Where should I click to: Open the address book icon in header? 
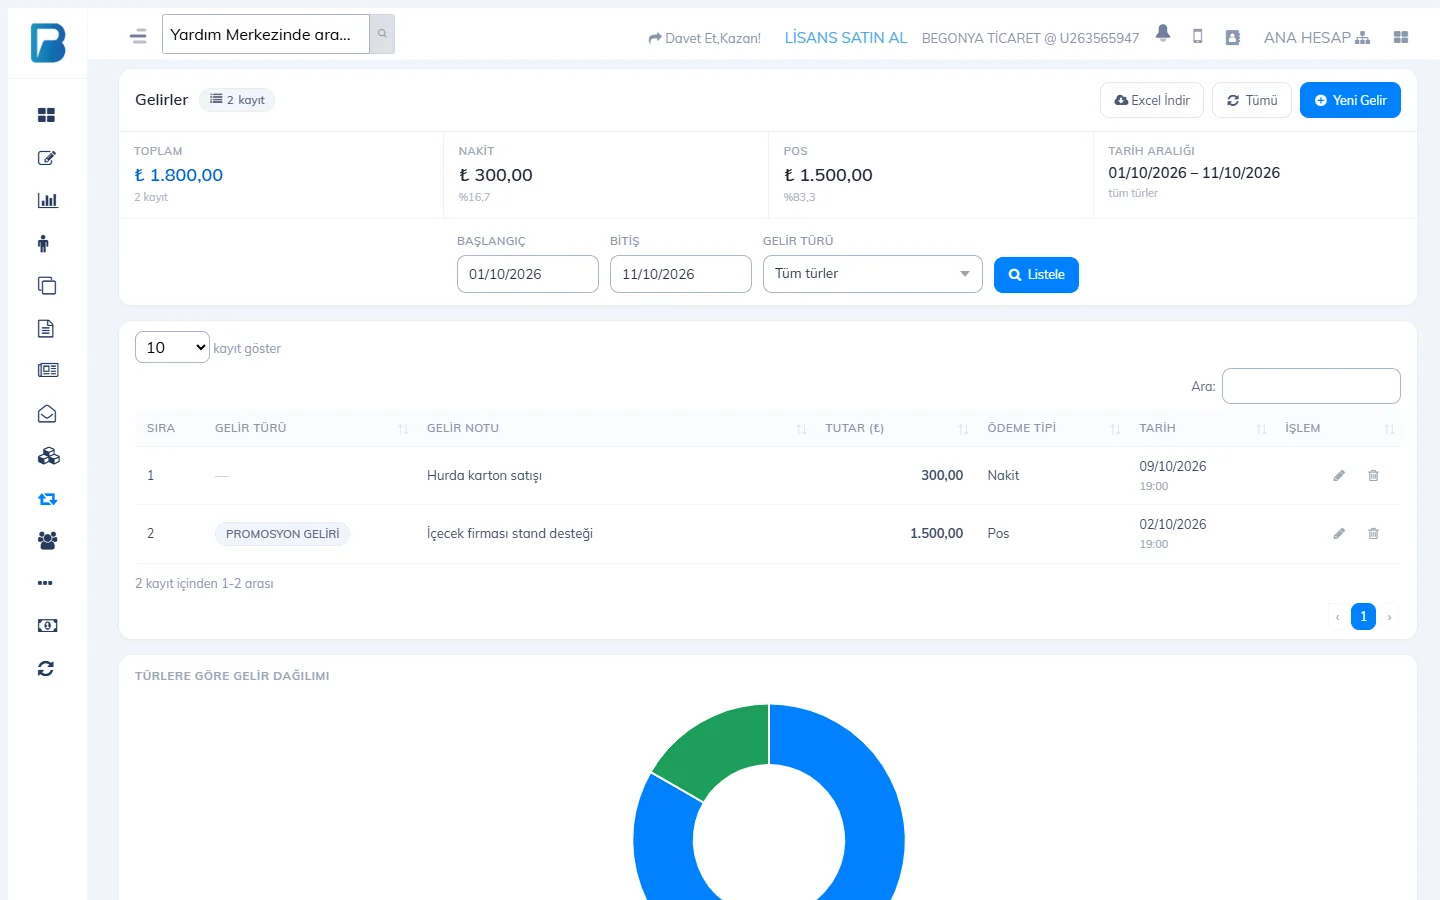1233,37
